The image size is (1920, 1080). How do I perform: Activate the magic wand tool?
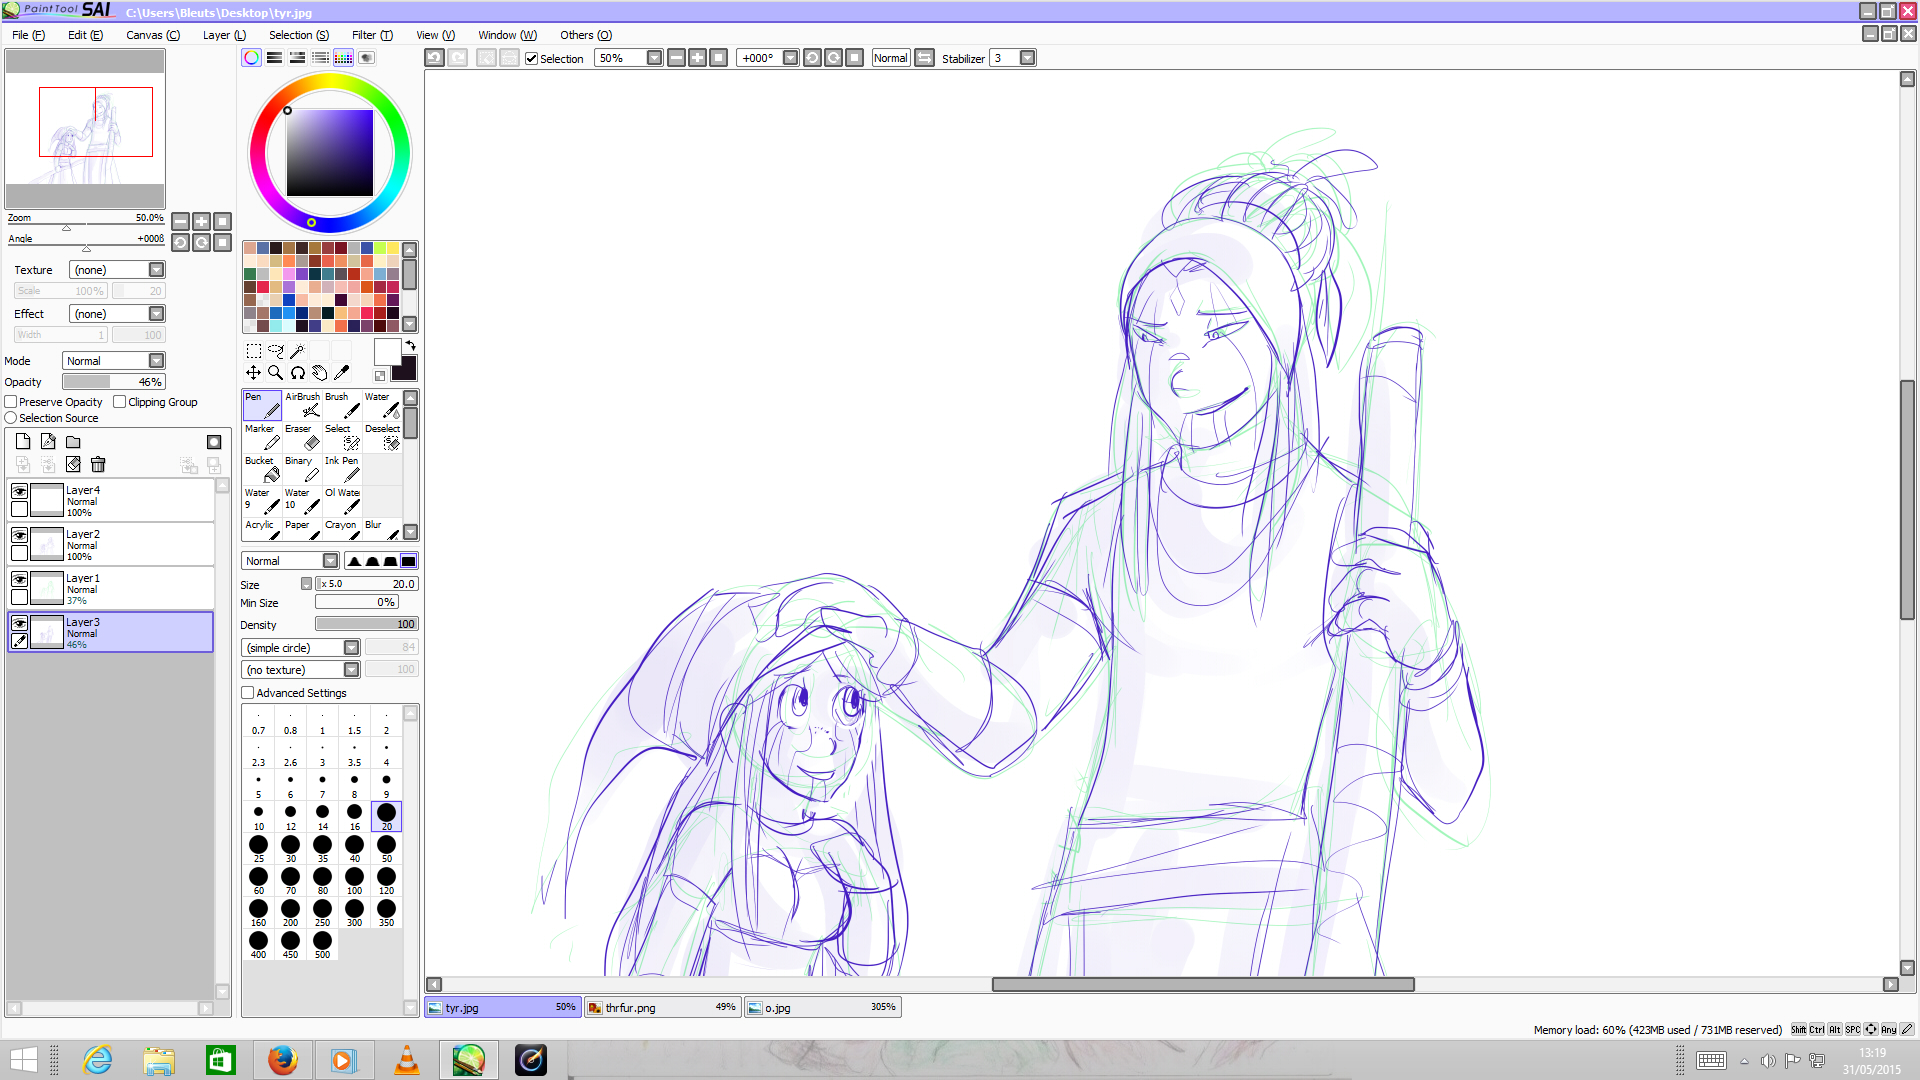coord(297,351)
